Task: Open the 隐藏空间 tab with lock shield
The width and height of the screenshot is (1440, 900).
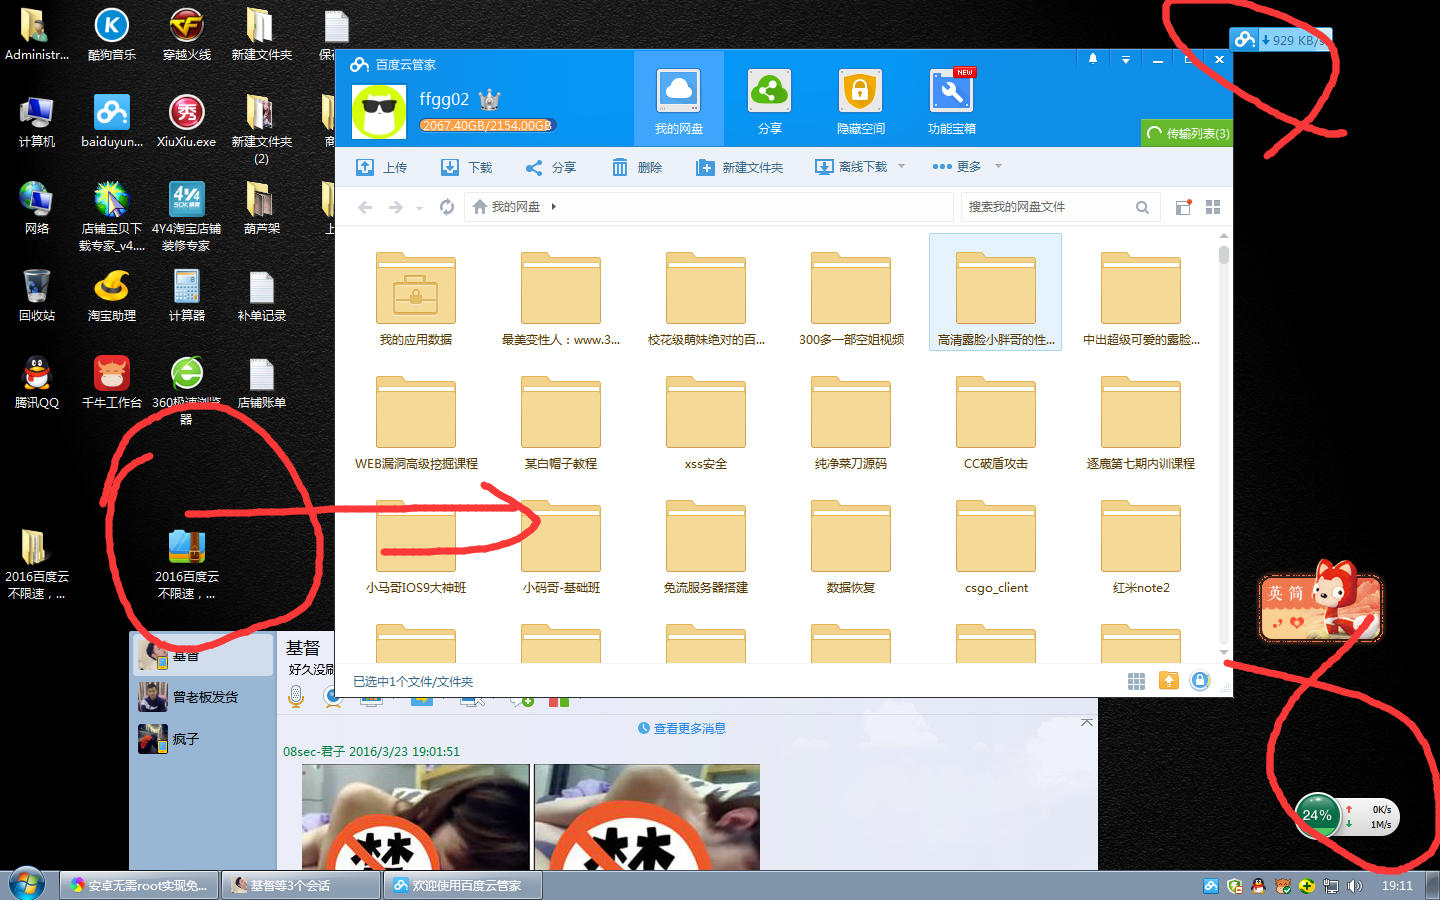Action: point(860,100)
